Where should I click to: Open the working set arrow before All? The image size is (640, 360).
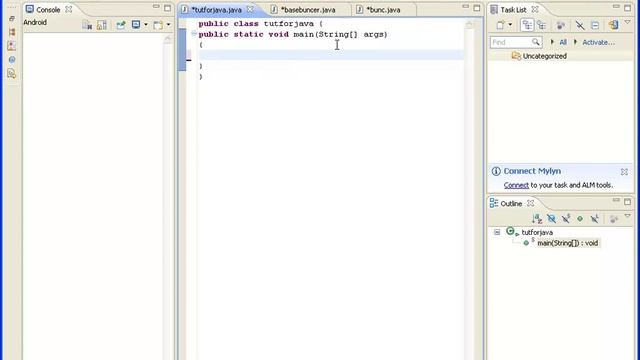[552, 42]
